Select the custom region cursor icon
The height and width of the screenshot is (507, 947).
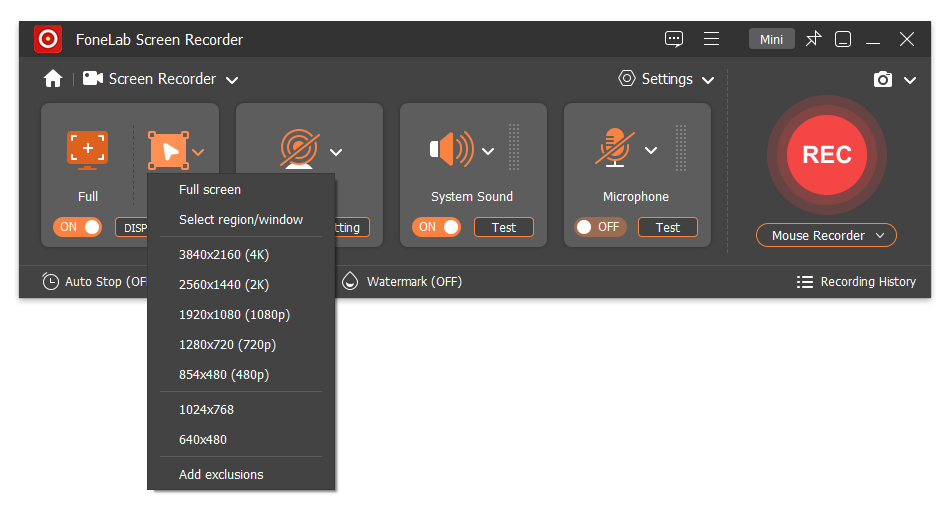click(x=169, y=150)
